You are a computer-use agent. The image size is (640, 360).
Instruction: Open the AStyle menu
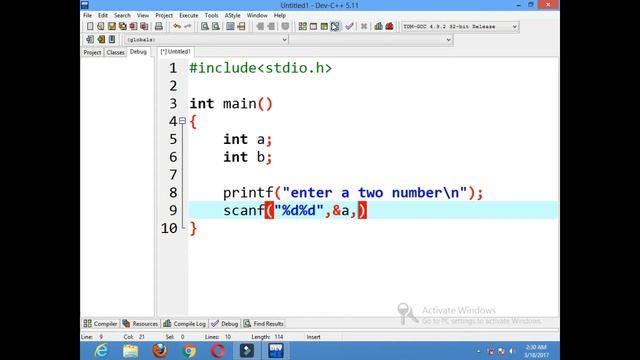(x=233, y=16)
